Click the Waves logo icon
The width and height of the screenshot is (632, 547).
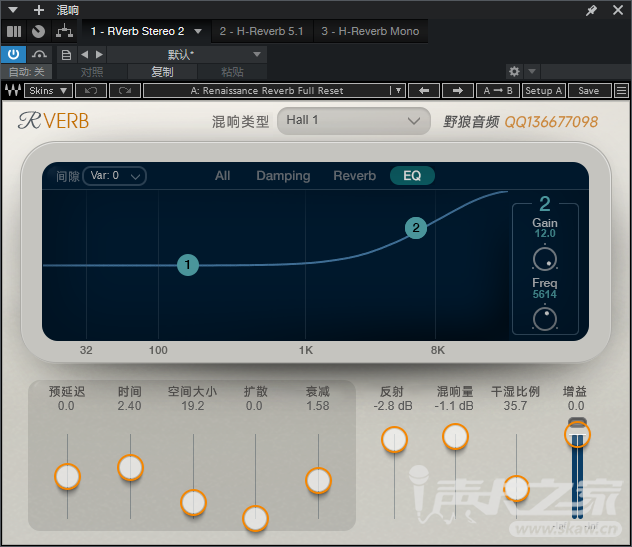[12, 90]
